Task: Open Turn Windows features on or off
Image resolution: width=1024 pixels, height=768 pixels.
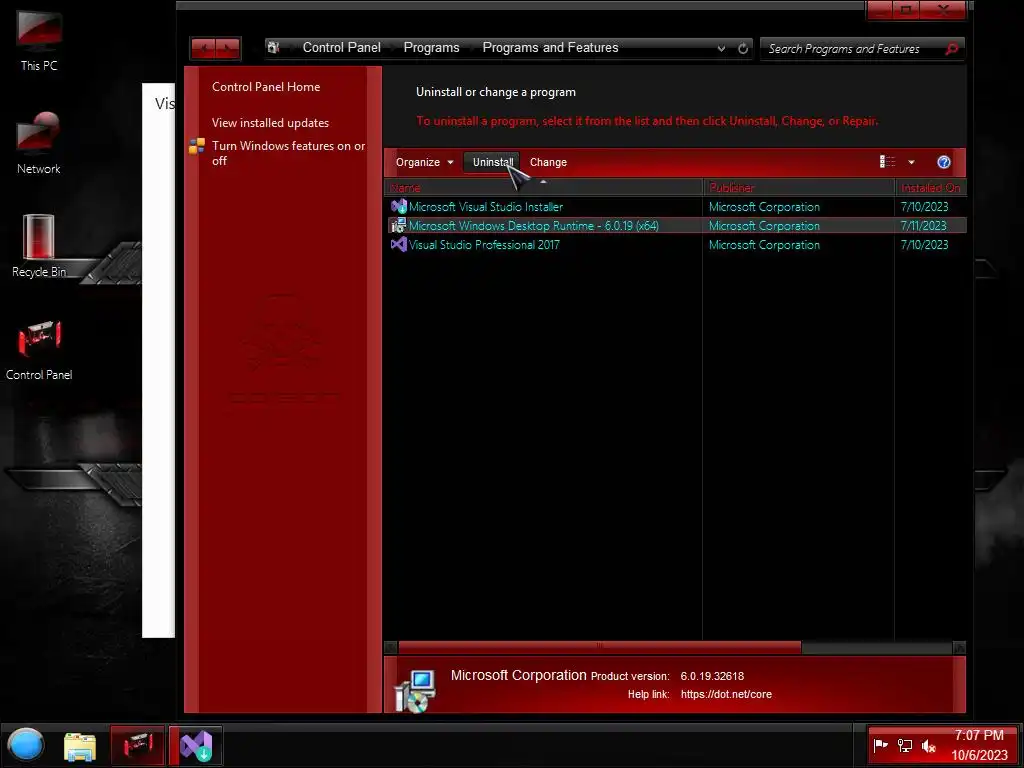Action: pos(288,153)
